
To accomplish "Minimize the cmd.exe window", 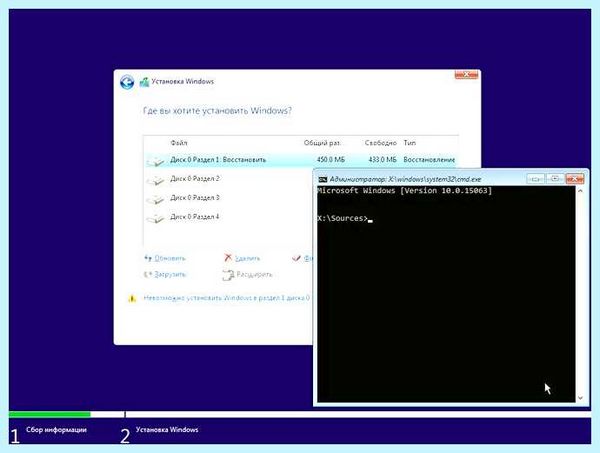I will 535,179.
